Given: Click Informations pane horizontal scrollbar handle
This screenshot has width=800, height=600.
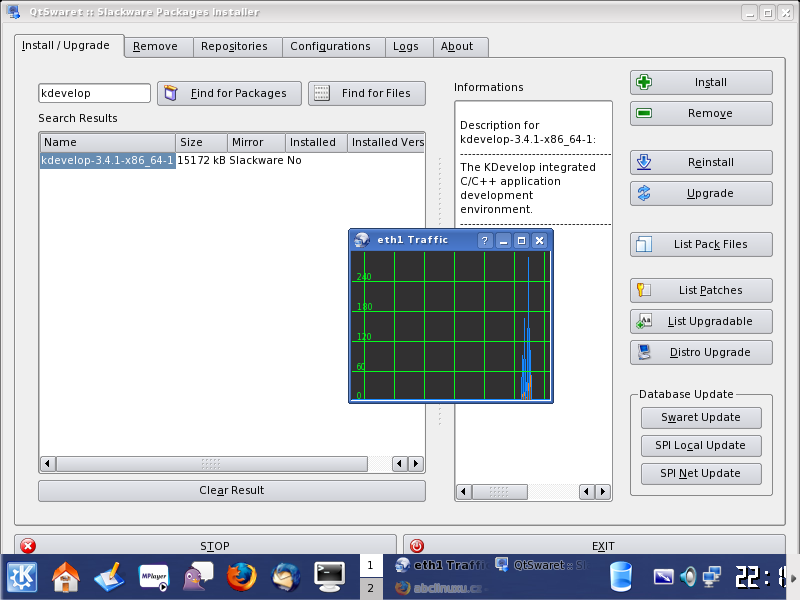Looking at the screenshot, I should (499, 492).
